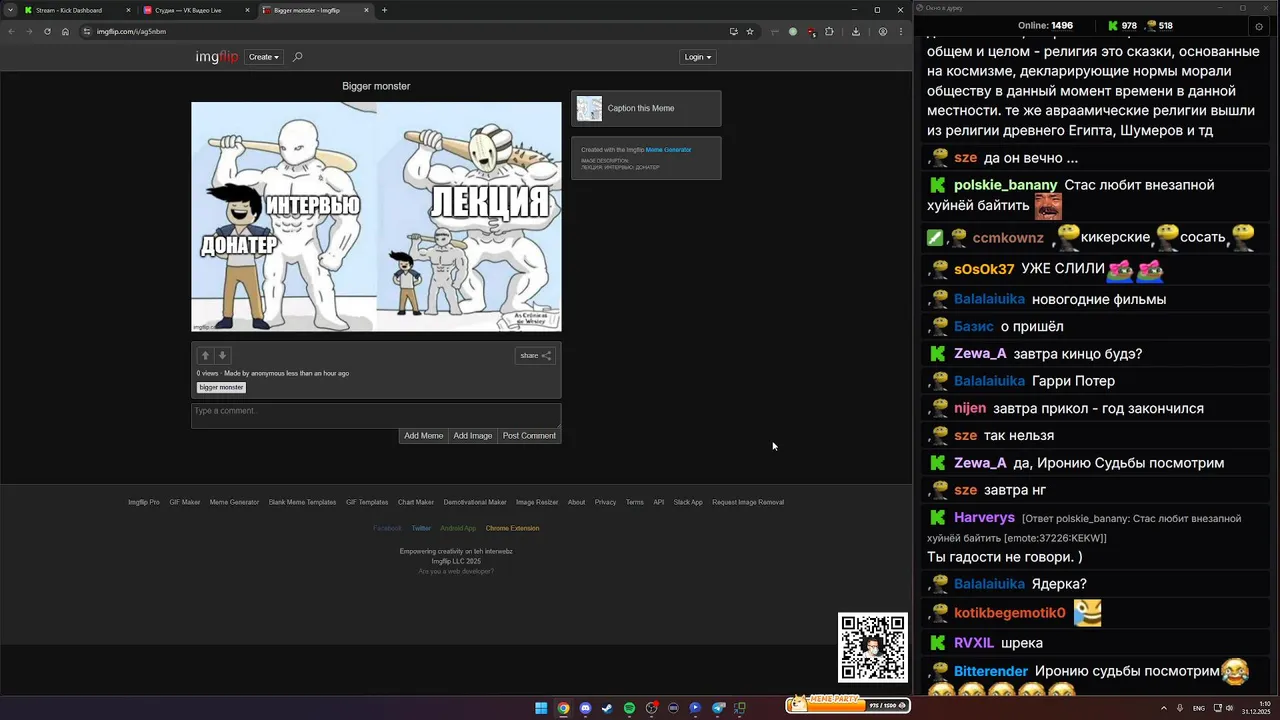Open Steam from the taskbar
1280x720 pixels.
pyautogui.click(x=607, y=708)
